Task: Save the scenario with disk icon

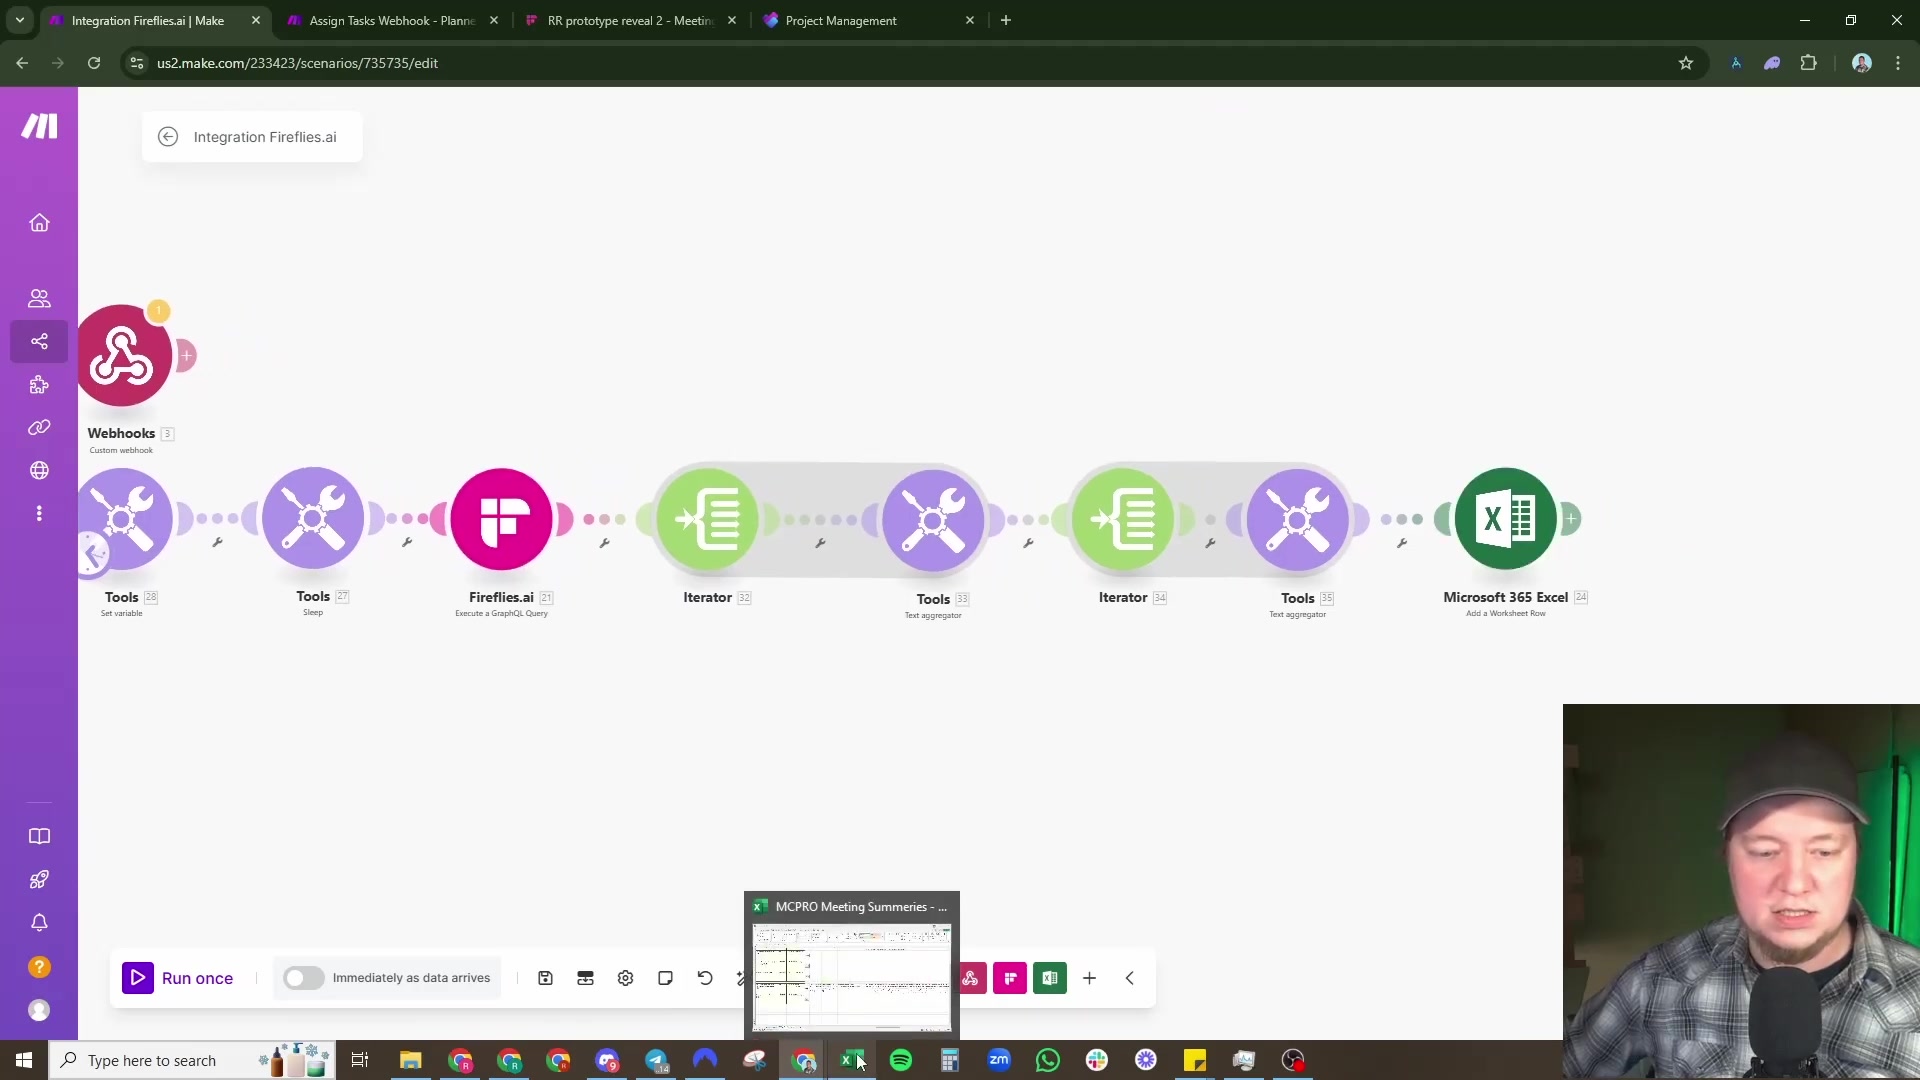Action: [x=545, y=978]
